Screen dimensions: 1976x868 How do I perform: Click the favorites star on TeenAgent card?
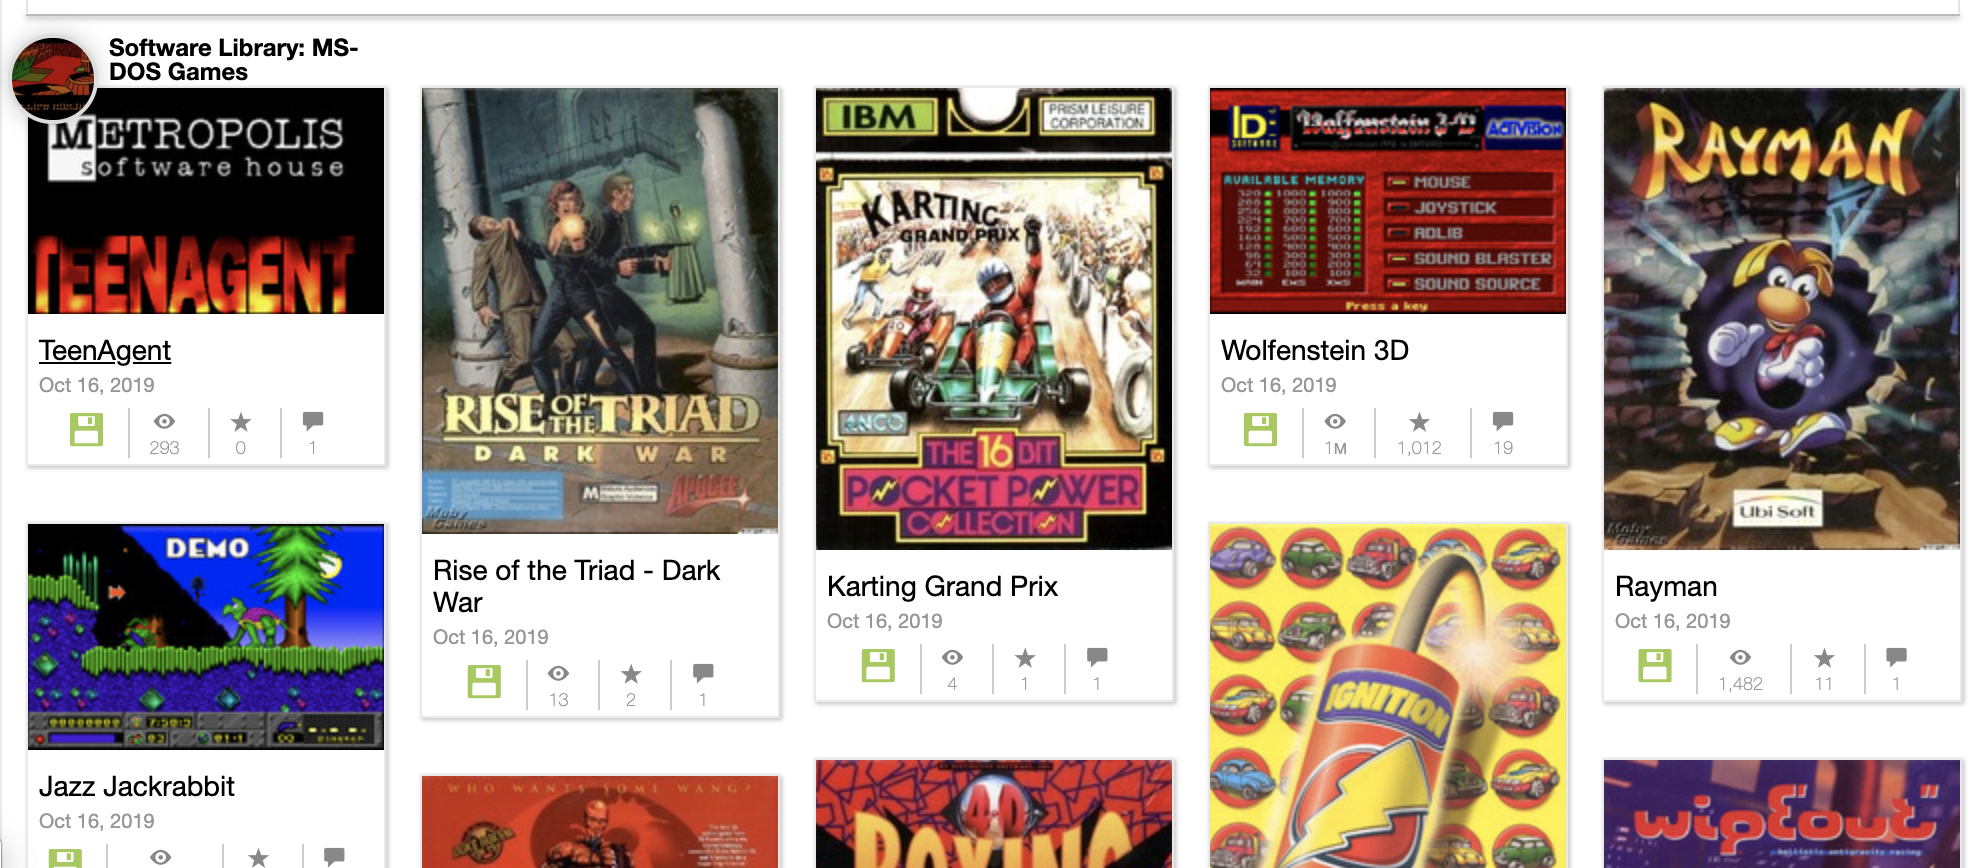point(241,422)
